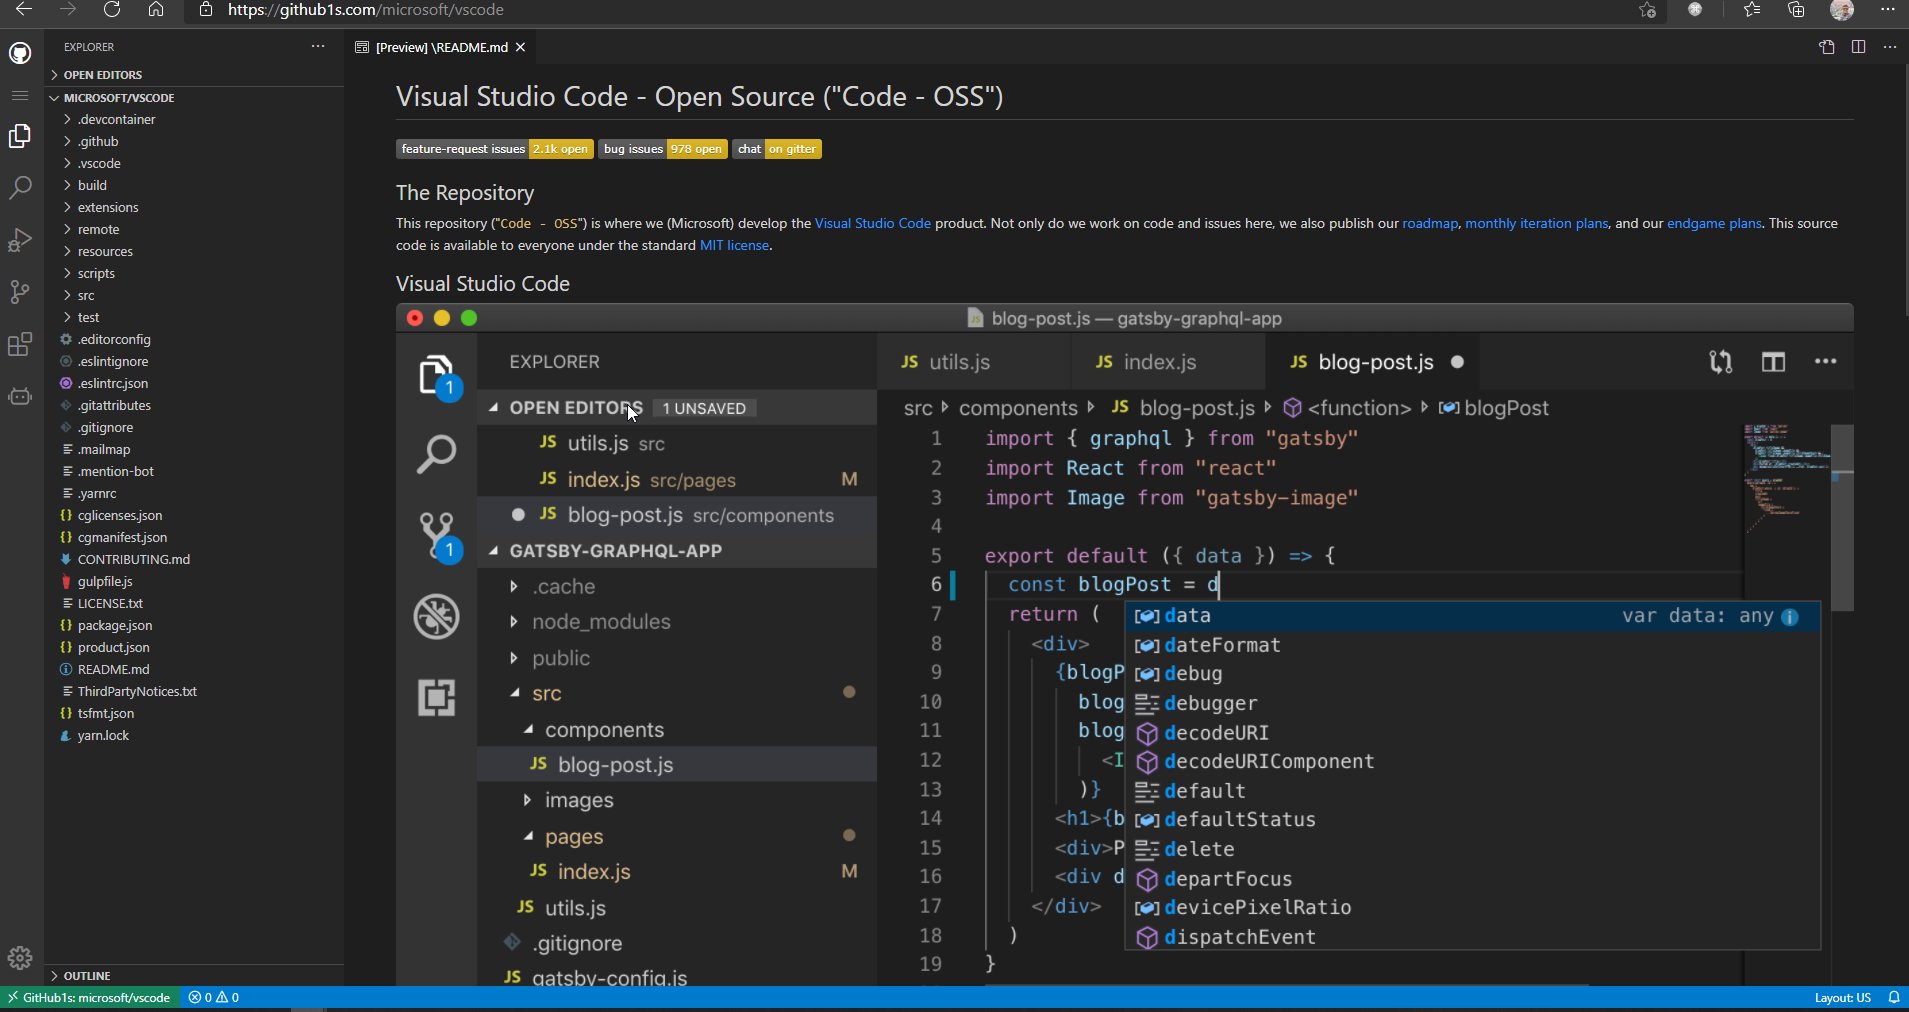Open the roadmap link
Image resolution: width=1909 pixels, height=1012 pixels.
[x=1430, y=223]
